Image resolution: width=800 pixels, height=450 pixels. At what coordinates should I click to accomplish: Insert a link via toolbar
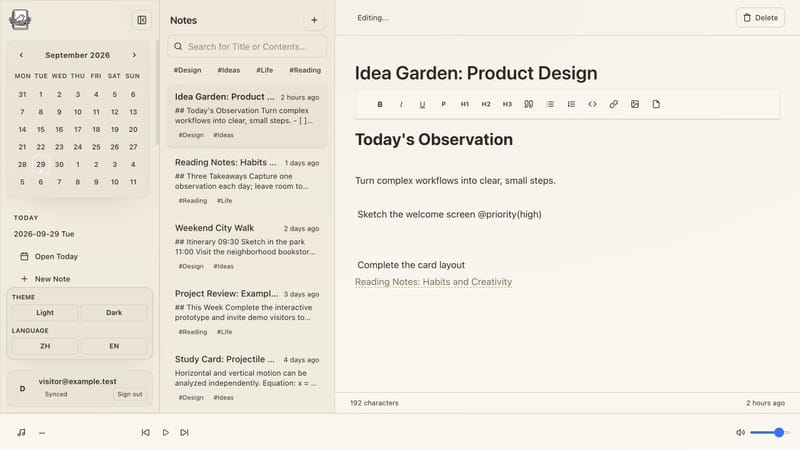[614, 104]
